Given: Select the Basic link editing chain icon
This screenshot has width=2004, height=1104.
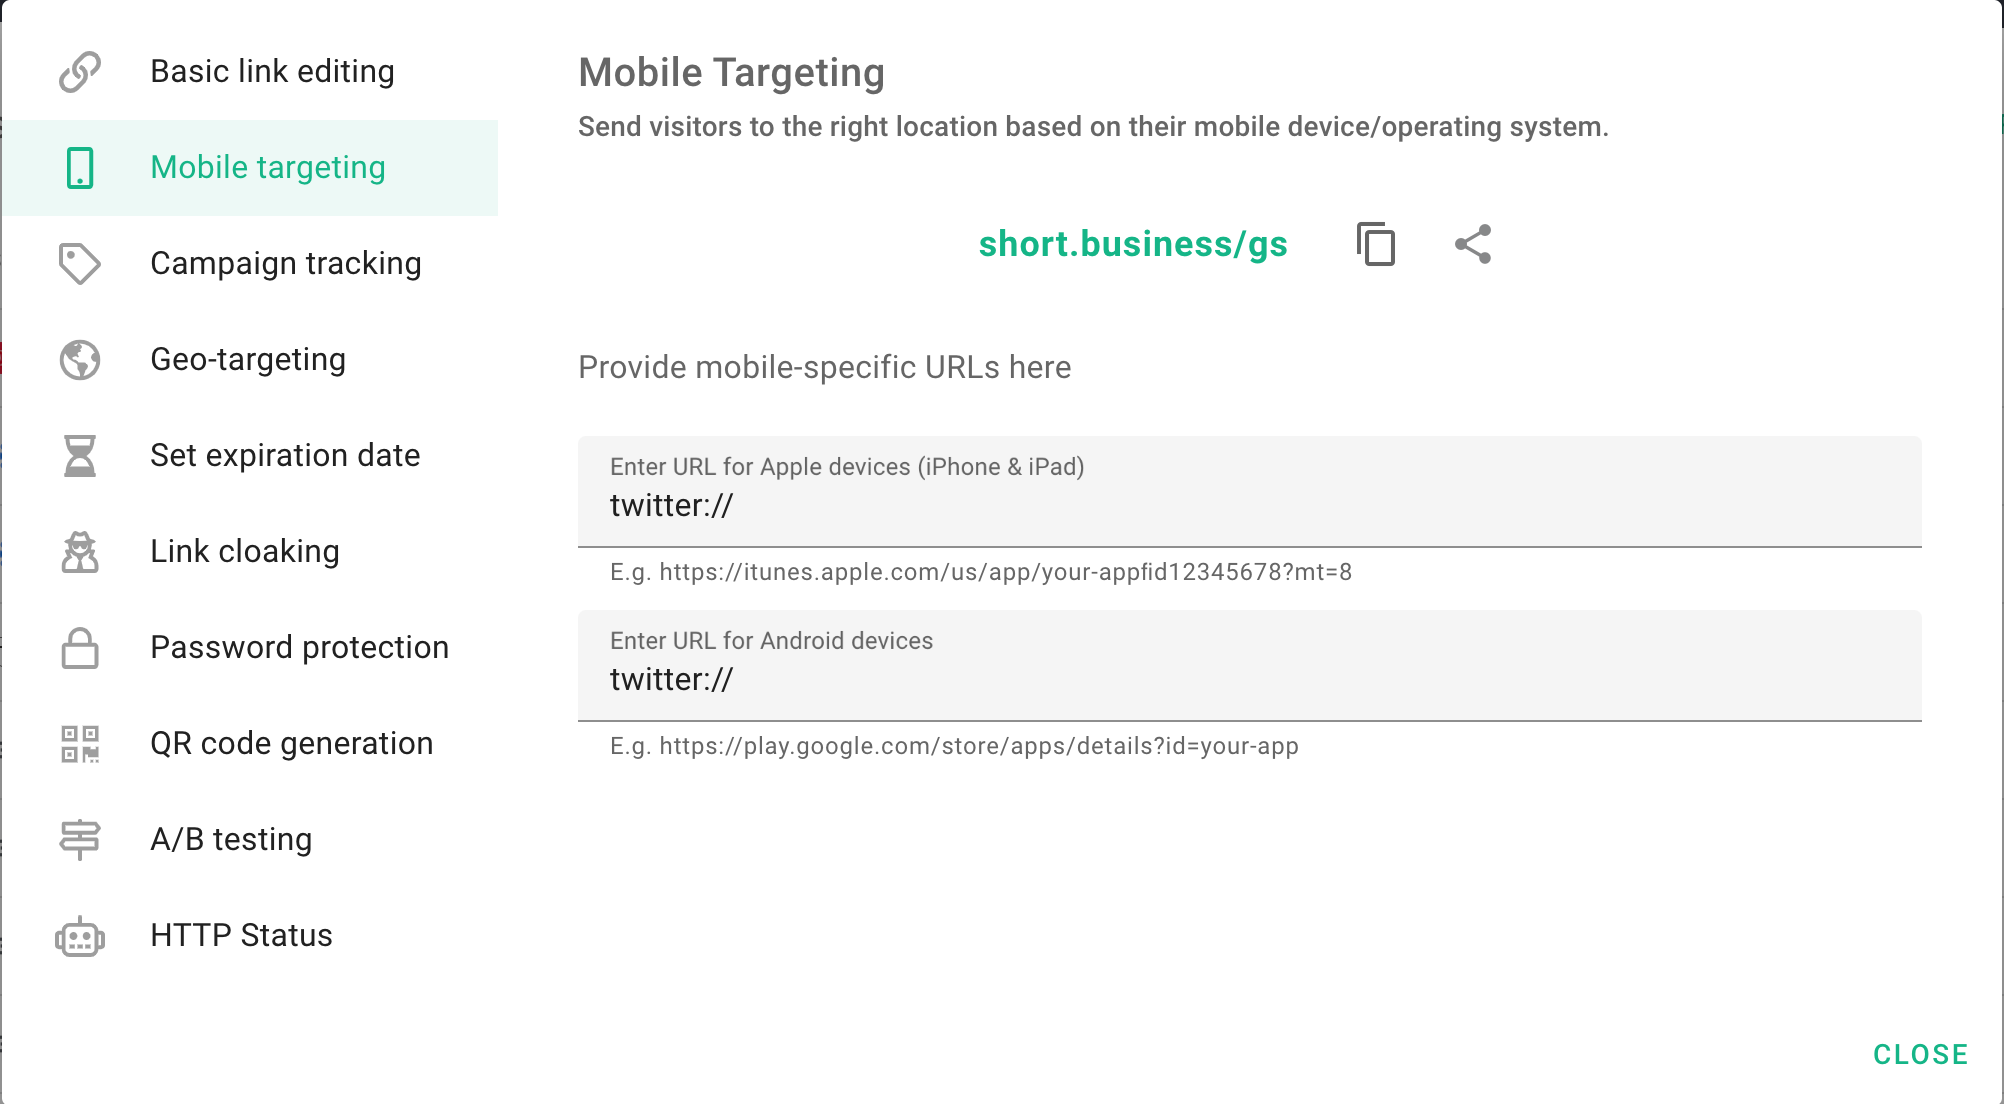Looking at the screenshot, I should tap(80, 71).
